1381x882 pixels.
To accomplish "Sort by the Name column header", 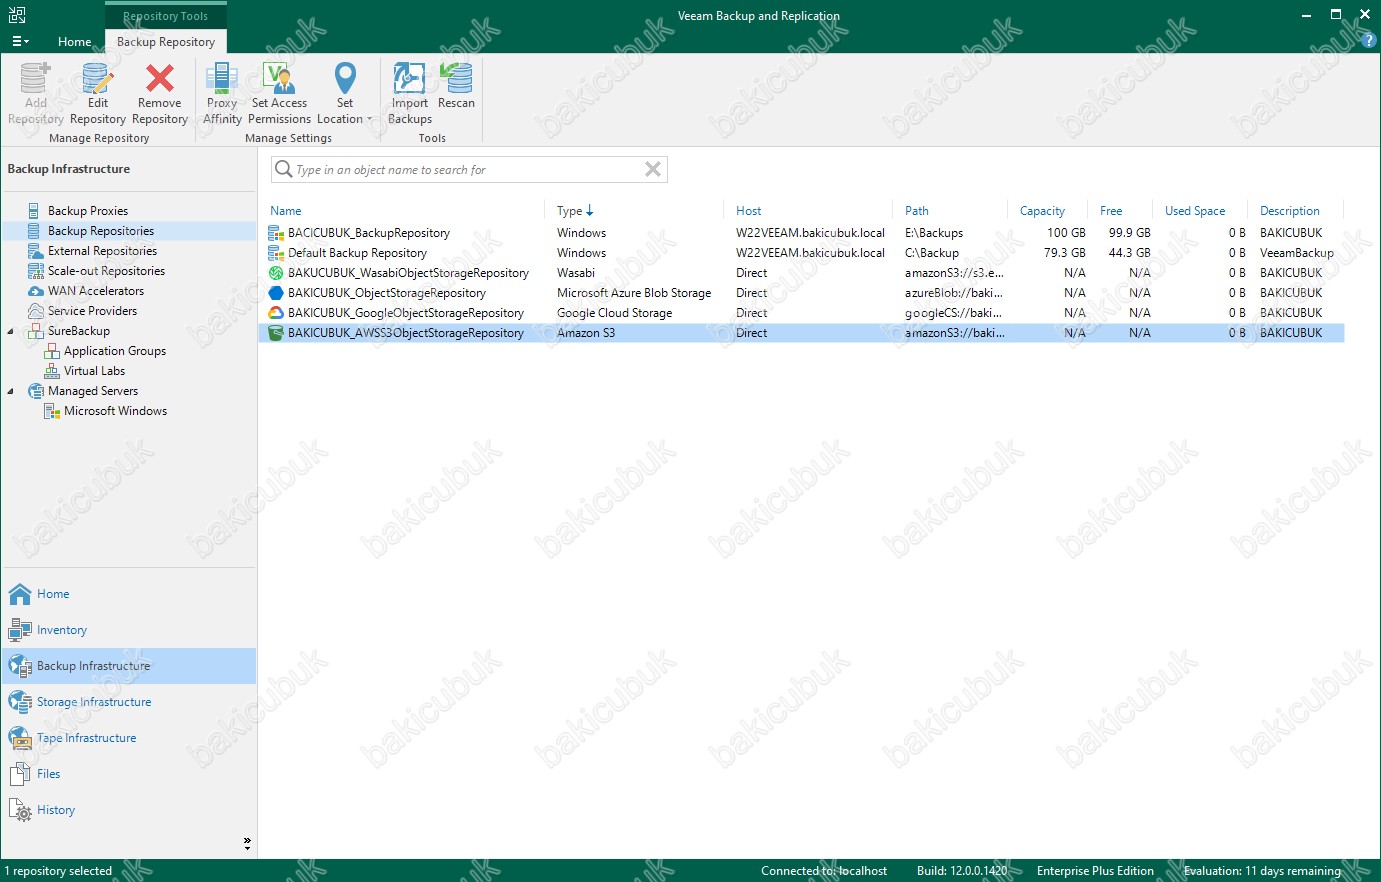I will [286, 211].
